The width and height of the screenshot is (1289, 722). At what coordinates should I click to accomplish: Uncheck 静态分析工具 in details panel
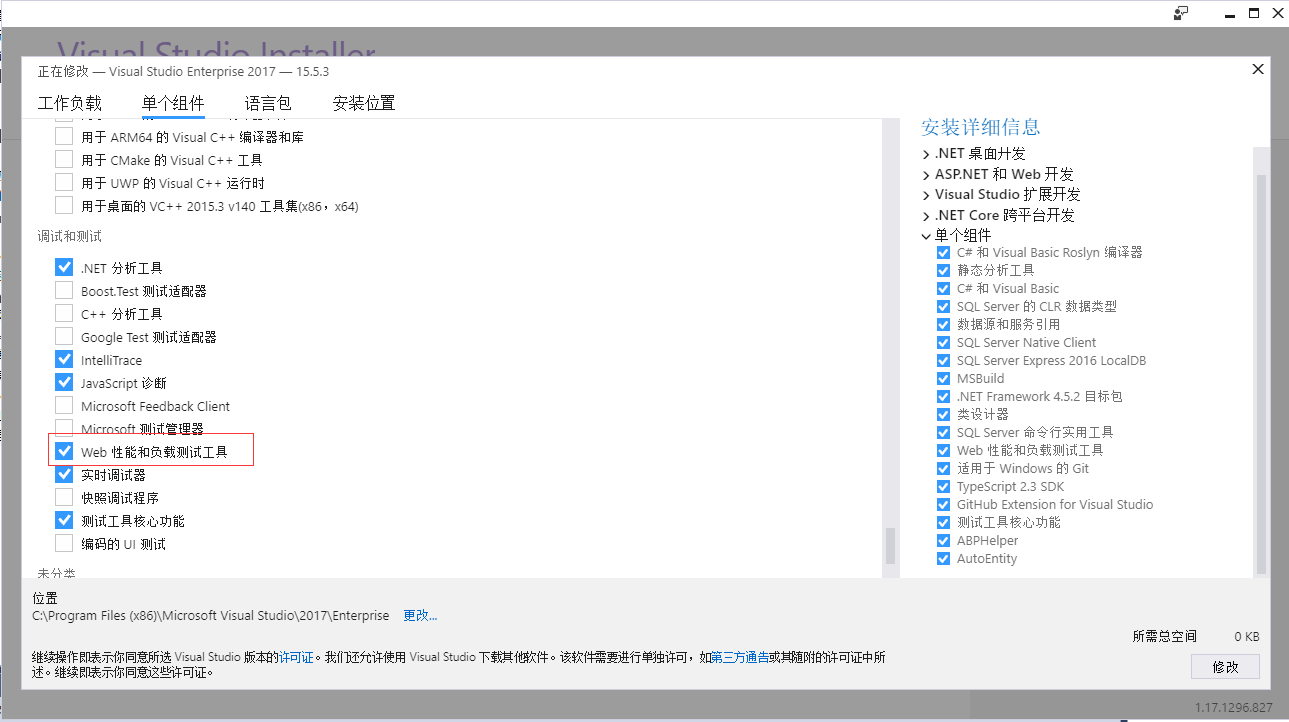[x=943, y=271]
